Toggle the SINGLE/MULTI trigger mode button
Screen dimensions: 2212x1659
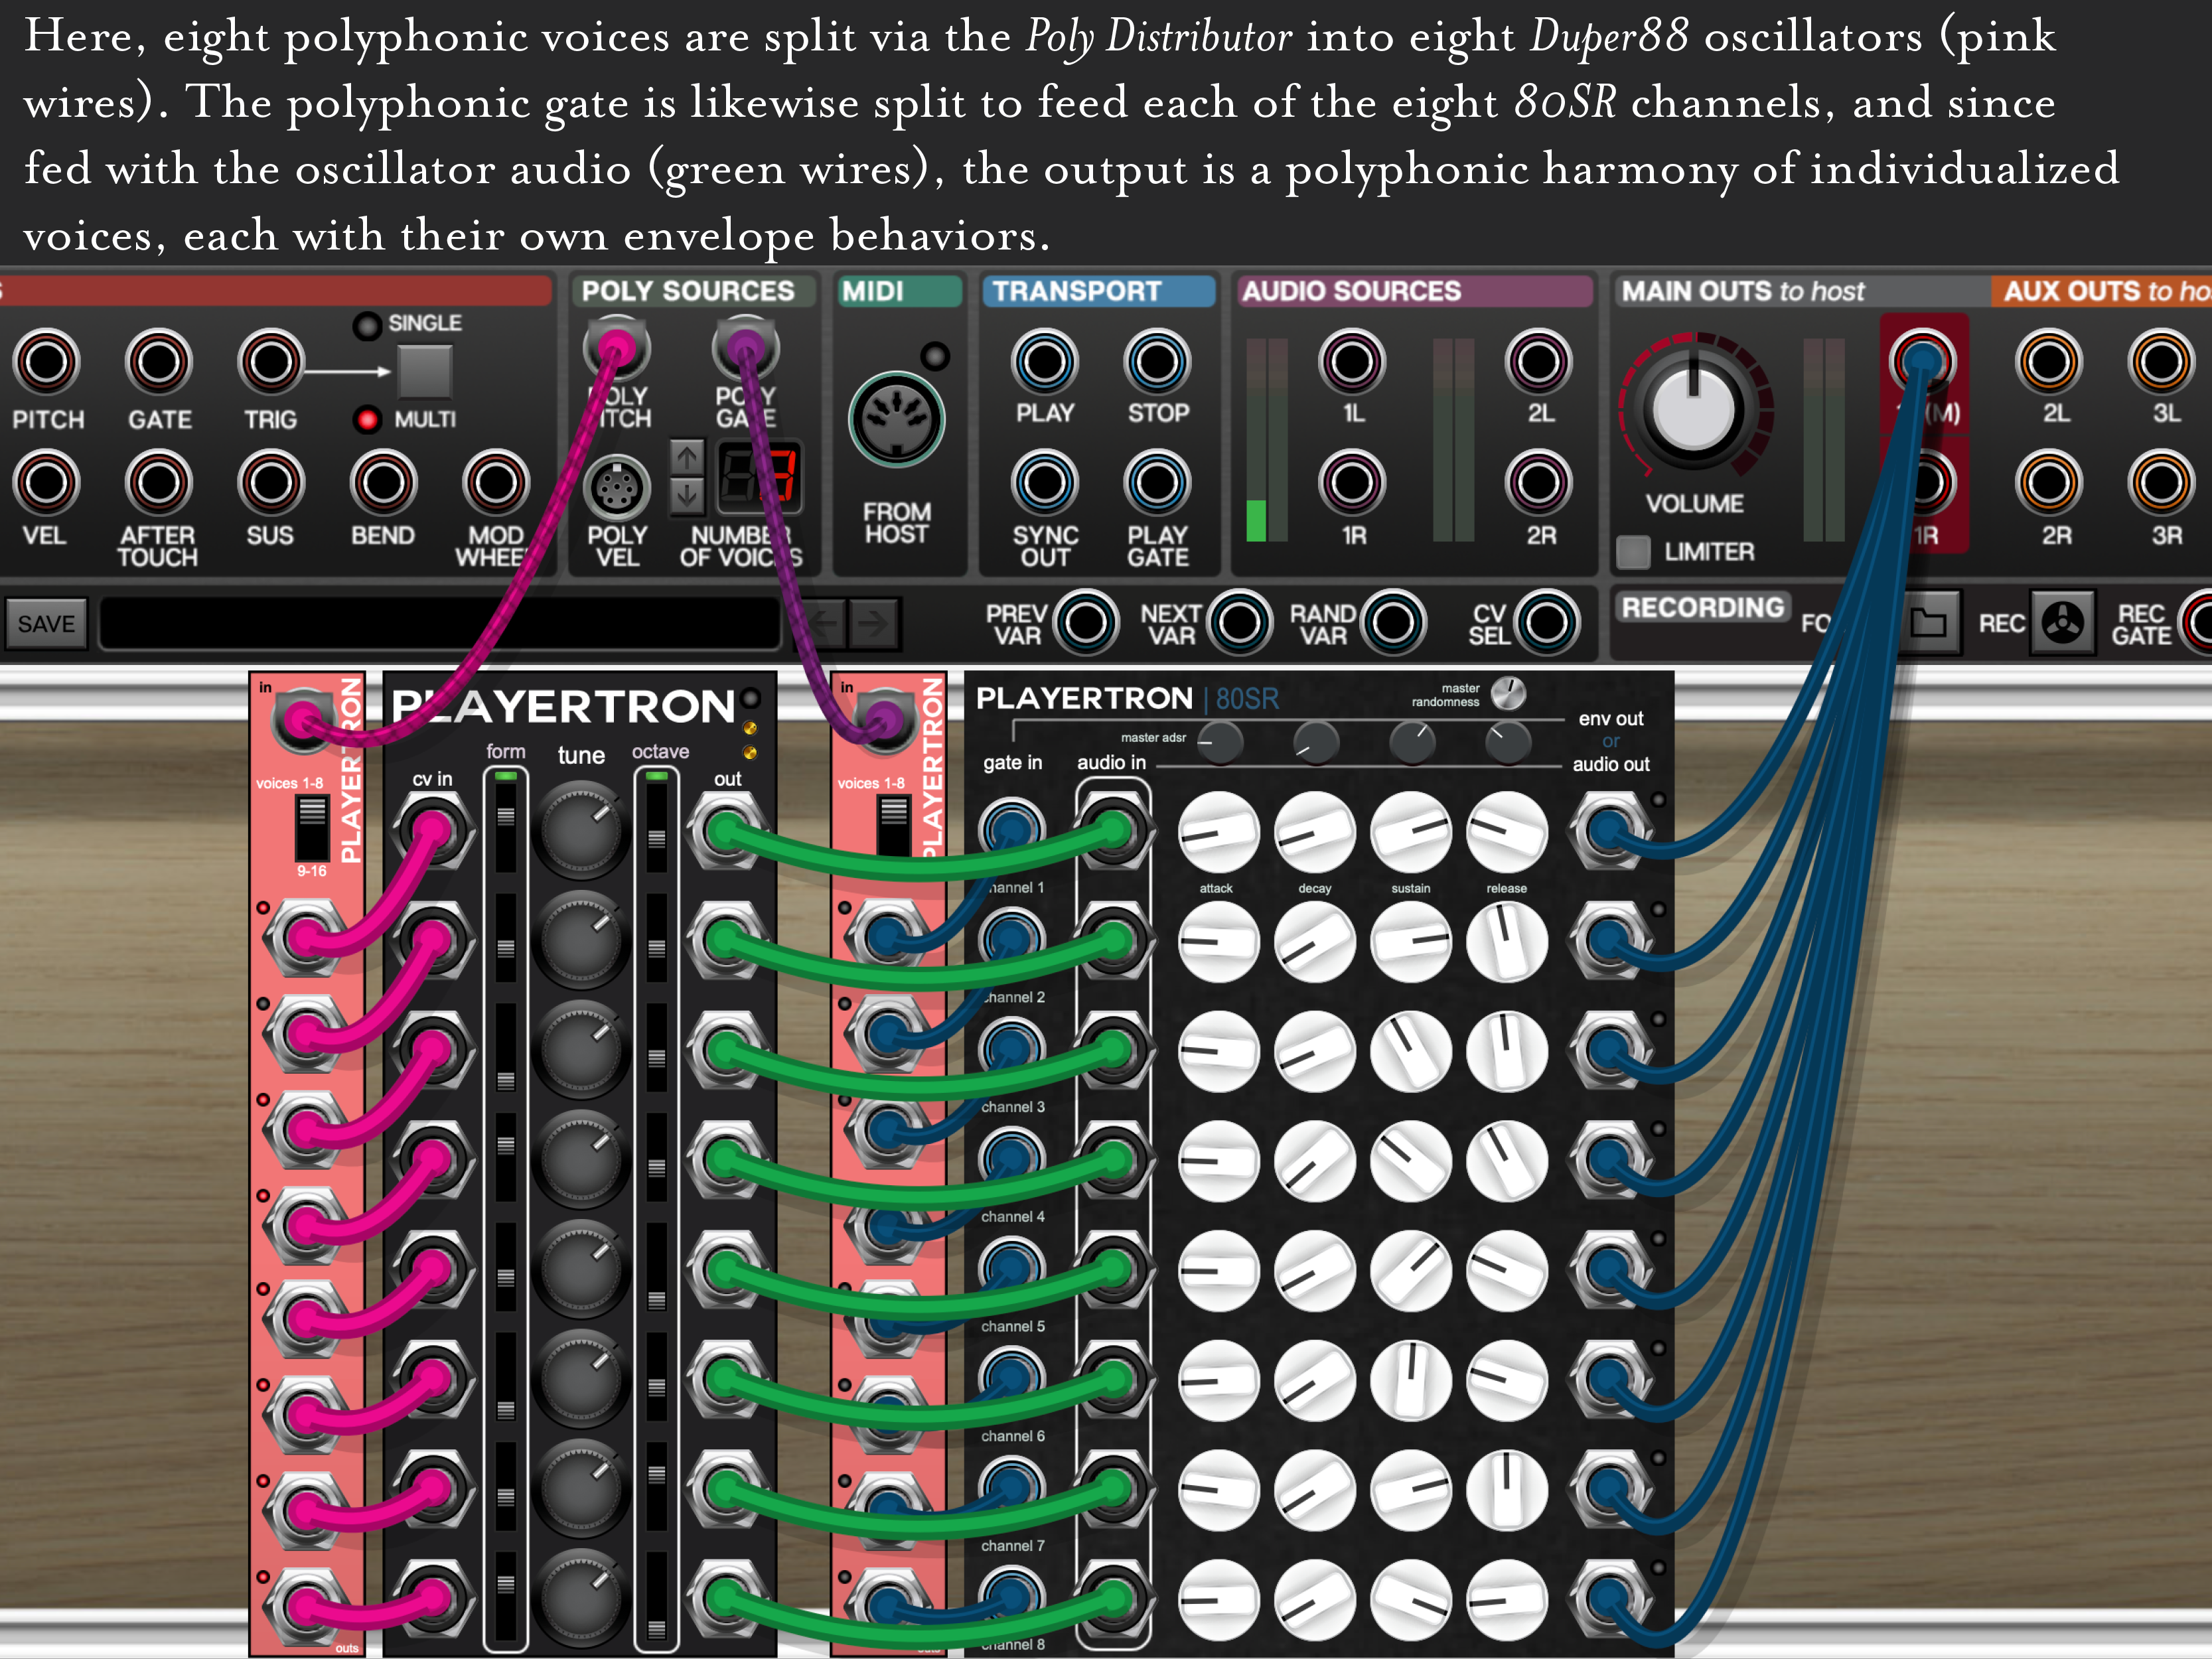coord(425,371)
